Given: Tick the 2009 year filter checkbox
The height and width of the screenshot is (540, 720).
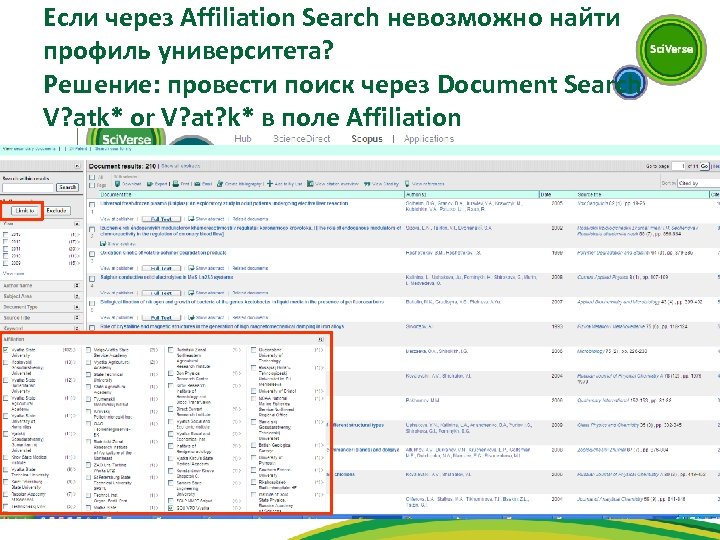Looking at the screenshot, I should point(6,264).
